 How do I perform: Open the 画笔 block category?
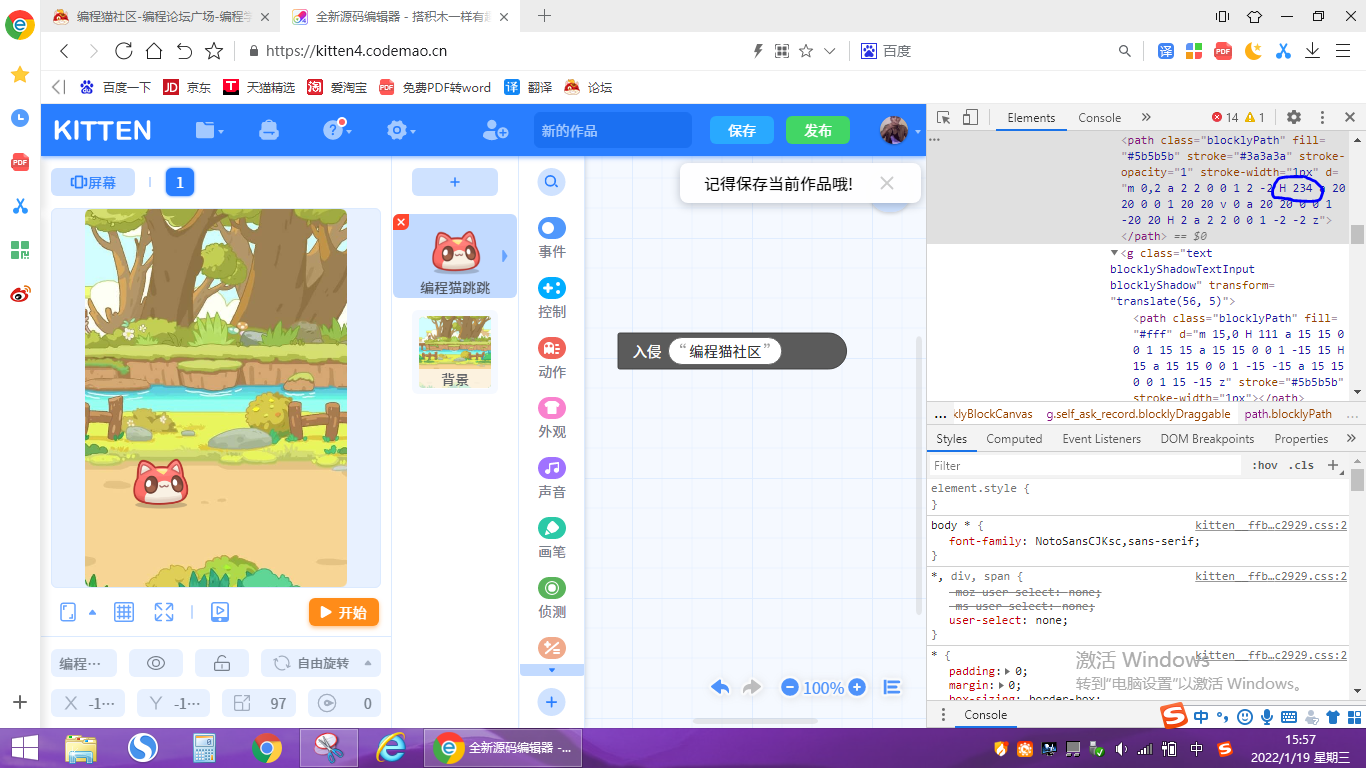[x=552, y=538]
